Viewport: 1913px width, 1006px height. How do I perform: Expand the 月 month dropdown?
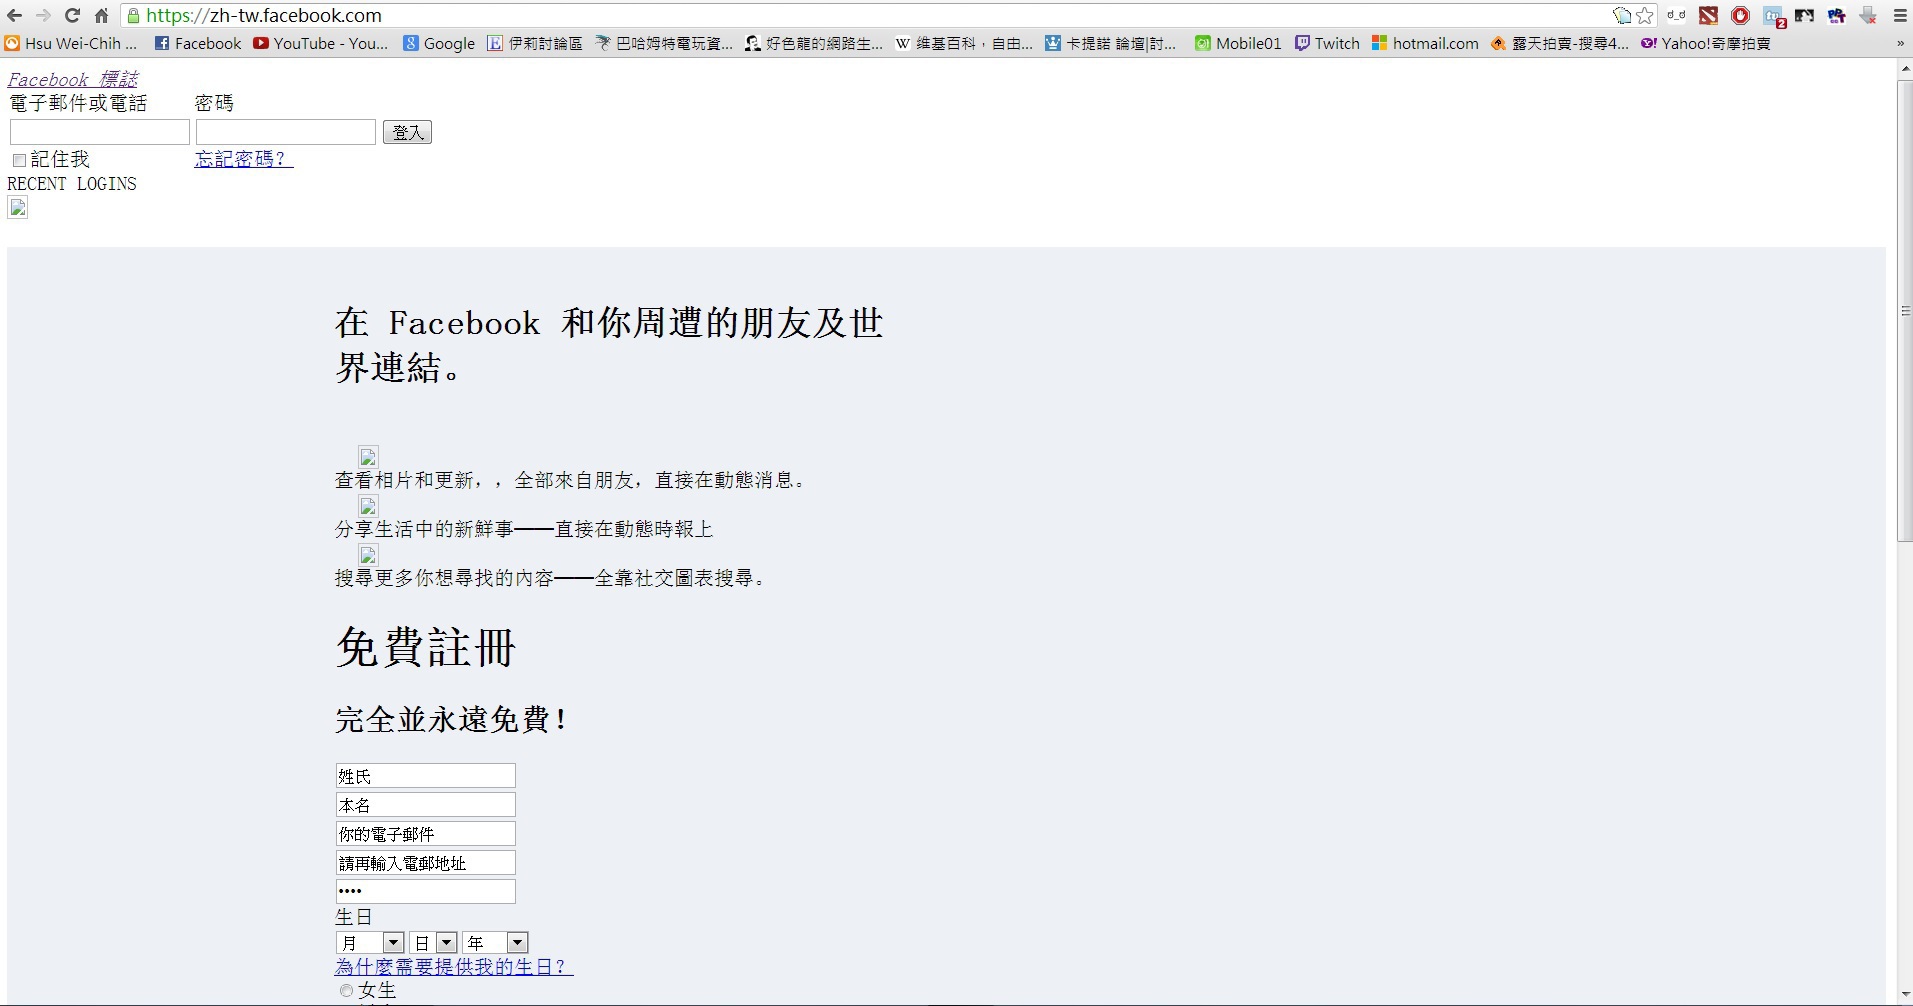tap(370, 943)
